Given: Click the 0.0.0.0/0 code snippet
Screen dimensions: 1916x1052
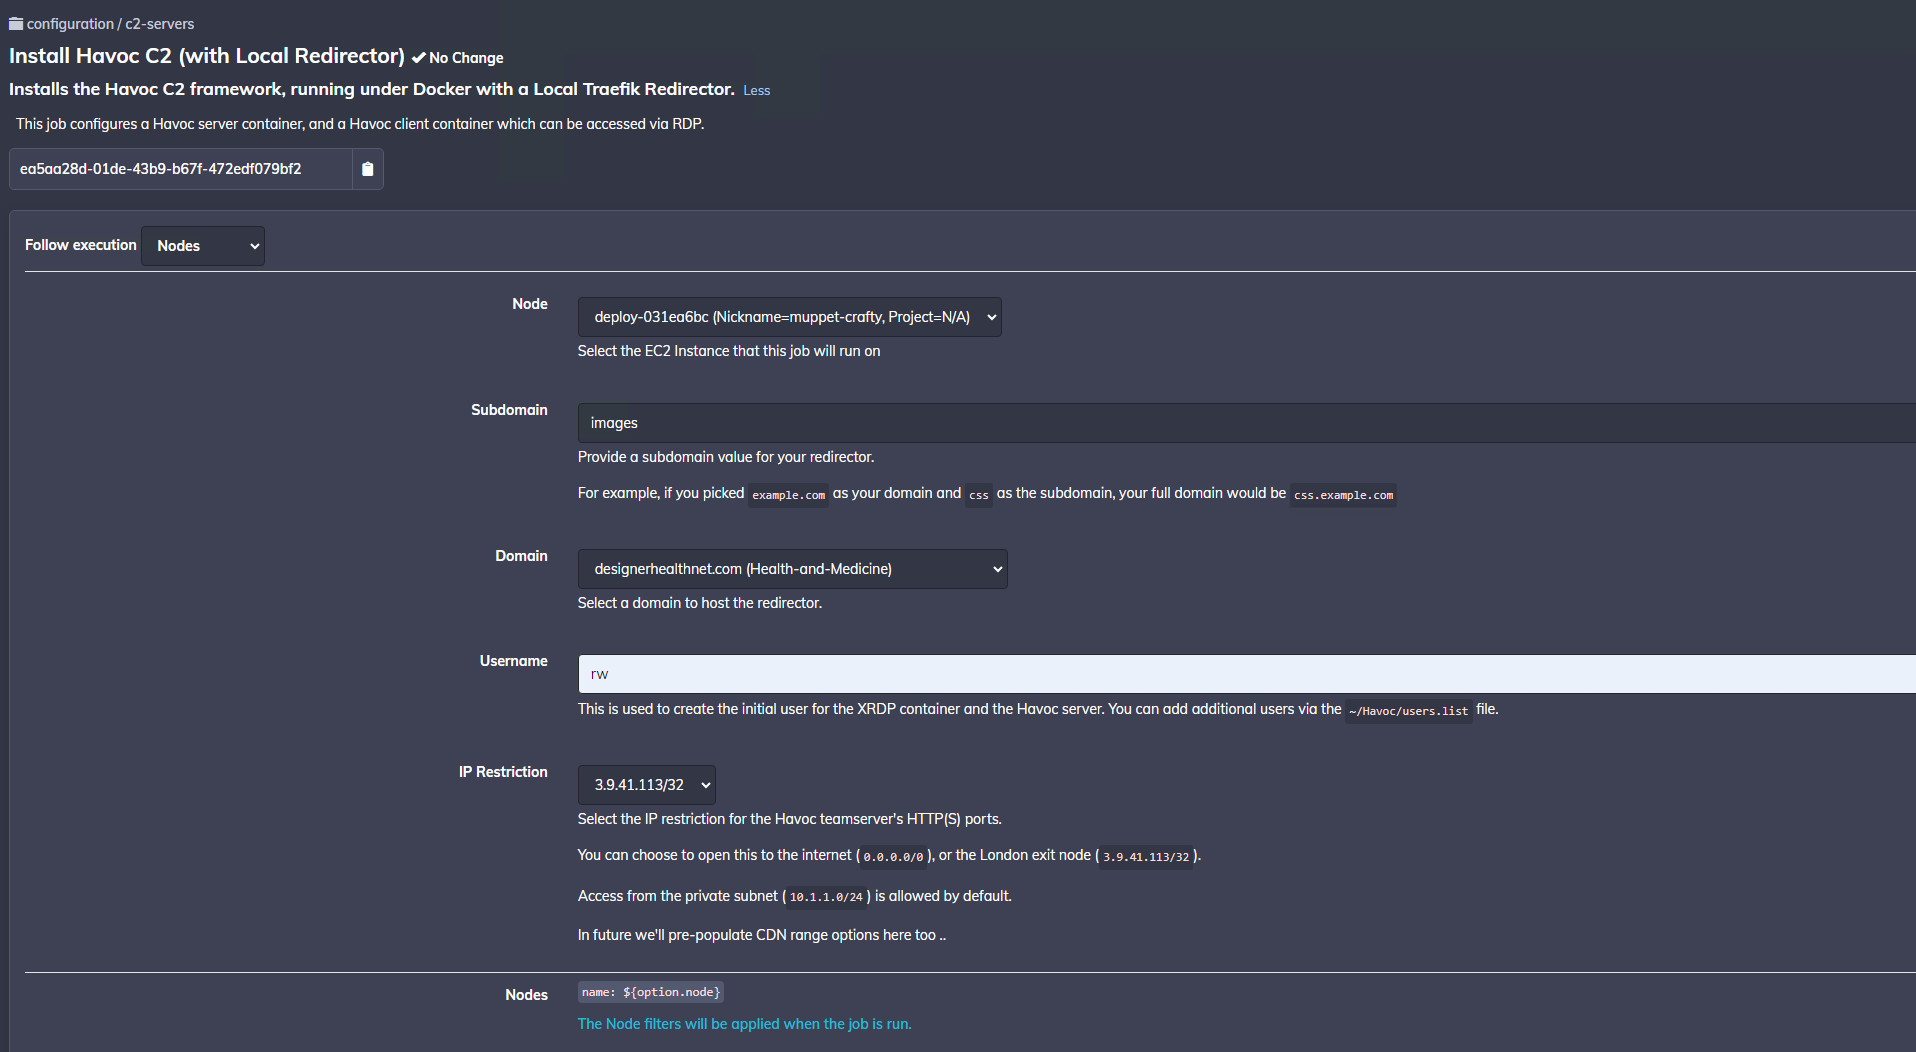Looking at the screenshot, I should (893, 857).
